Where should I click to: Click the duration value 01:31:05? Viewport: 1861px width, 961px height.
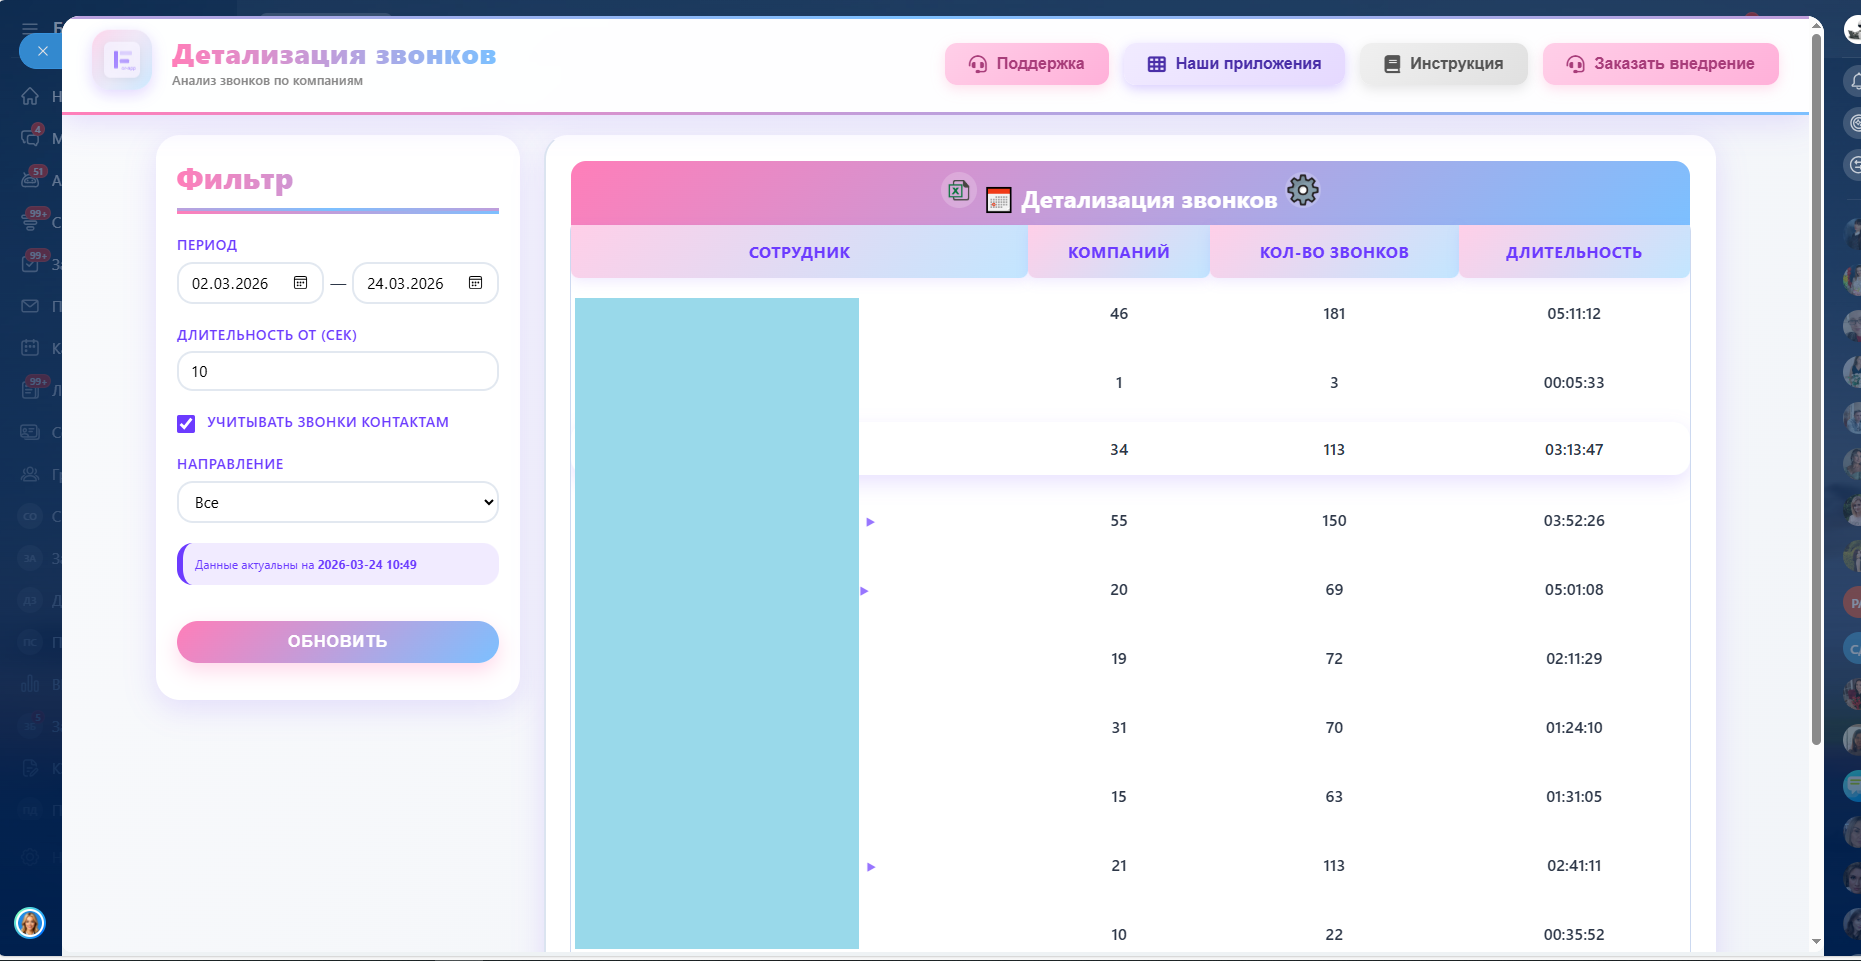1574,797
